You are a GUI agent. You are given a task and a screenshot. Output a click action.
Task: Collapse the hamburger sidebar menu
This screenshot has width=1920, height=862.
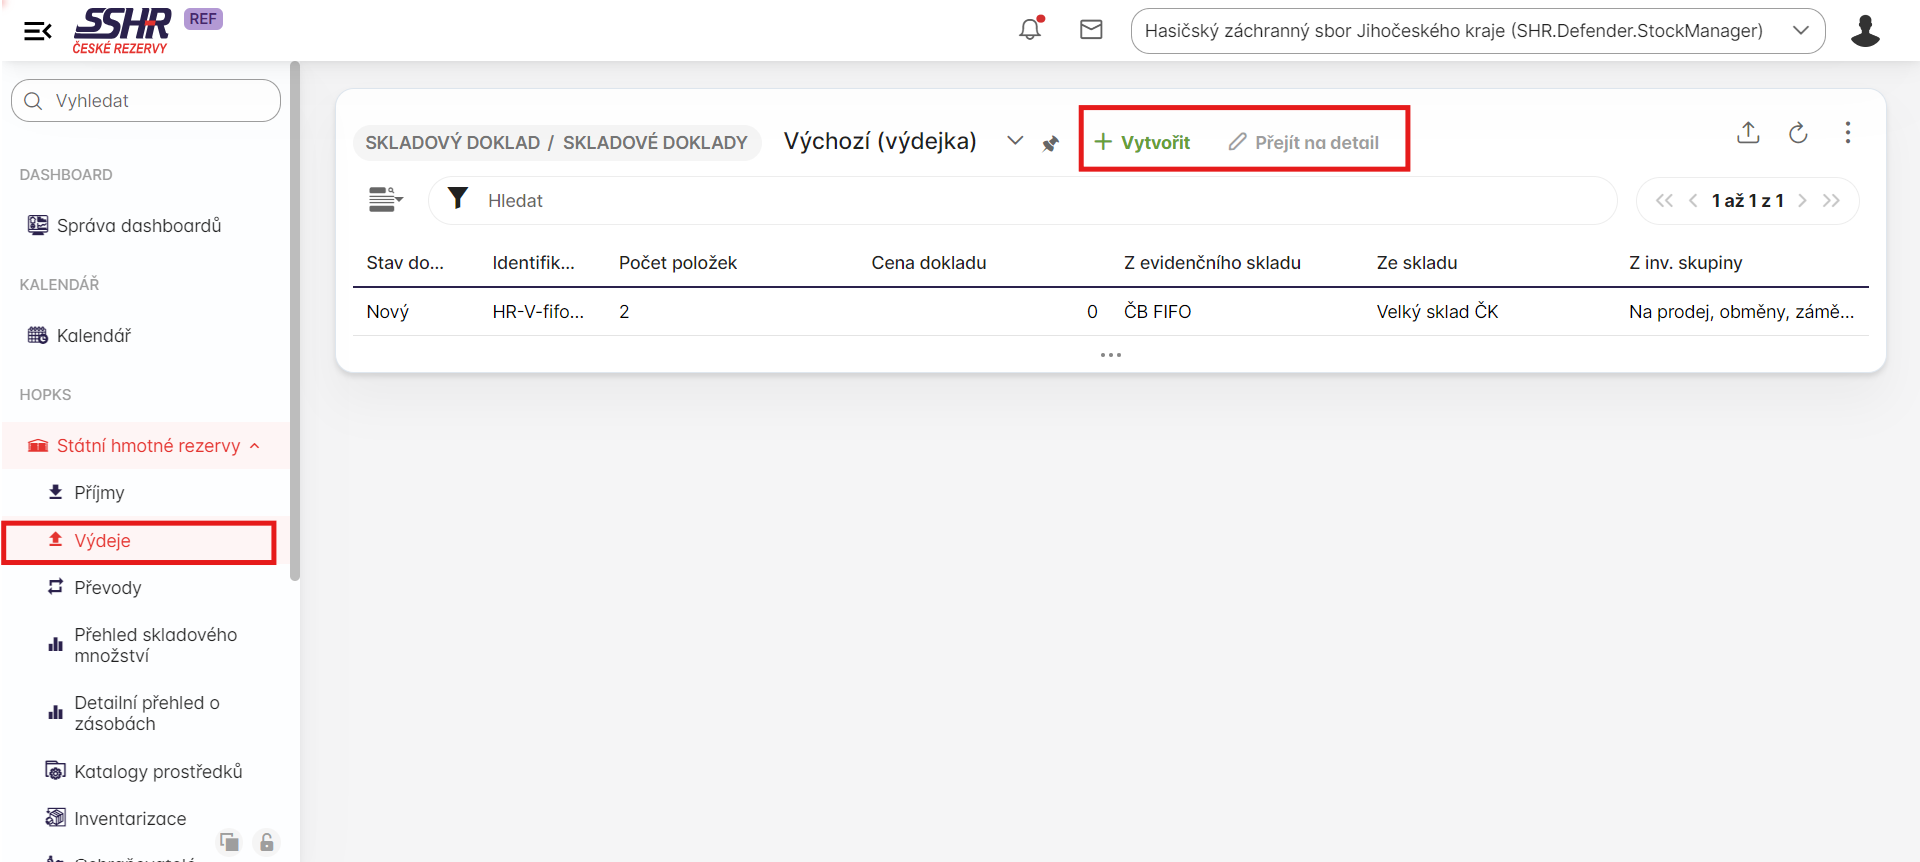coord(37,31)
